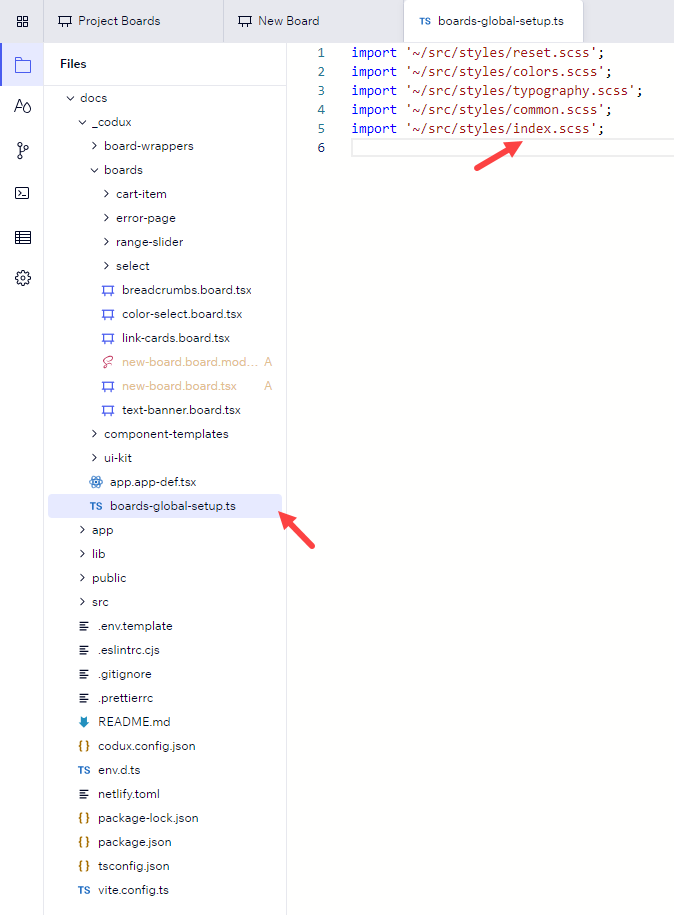Click line number 3 in the gutter
674x915 pixels.
click(321, 90)
